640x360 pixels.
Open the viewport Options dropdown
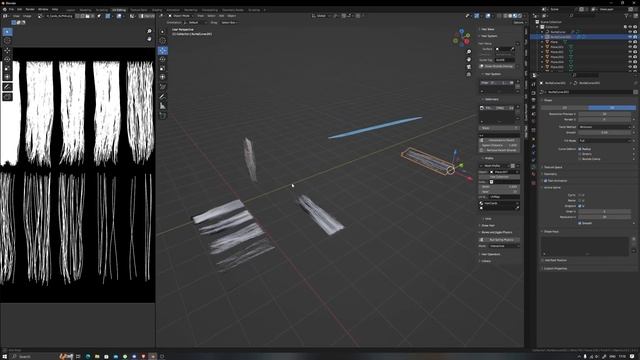pyautogui.click(x=519, y=22)
